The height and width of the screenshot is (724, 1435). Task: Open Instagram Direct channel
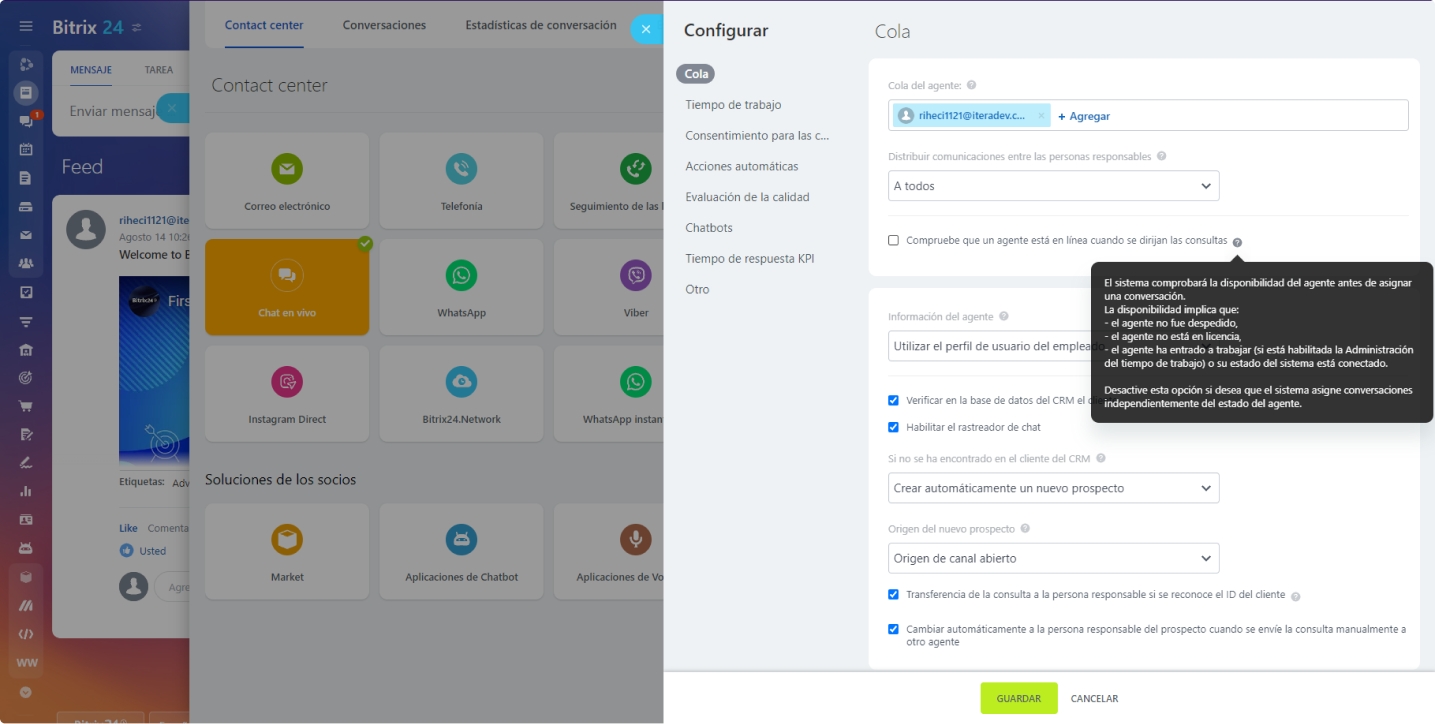pos(287,381)
